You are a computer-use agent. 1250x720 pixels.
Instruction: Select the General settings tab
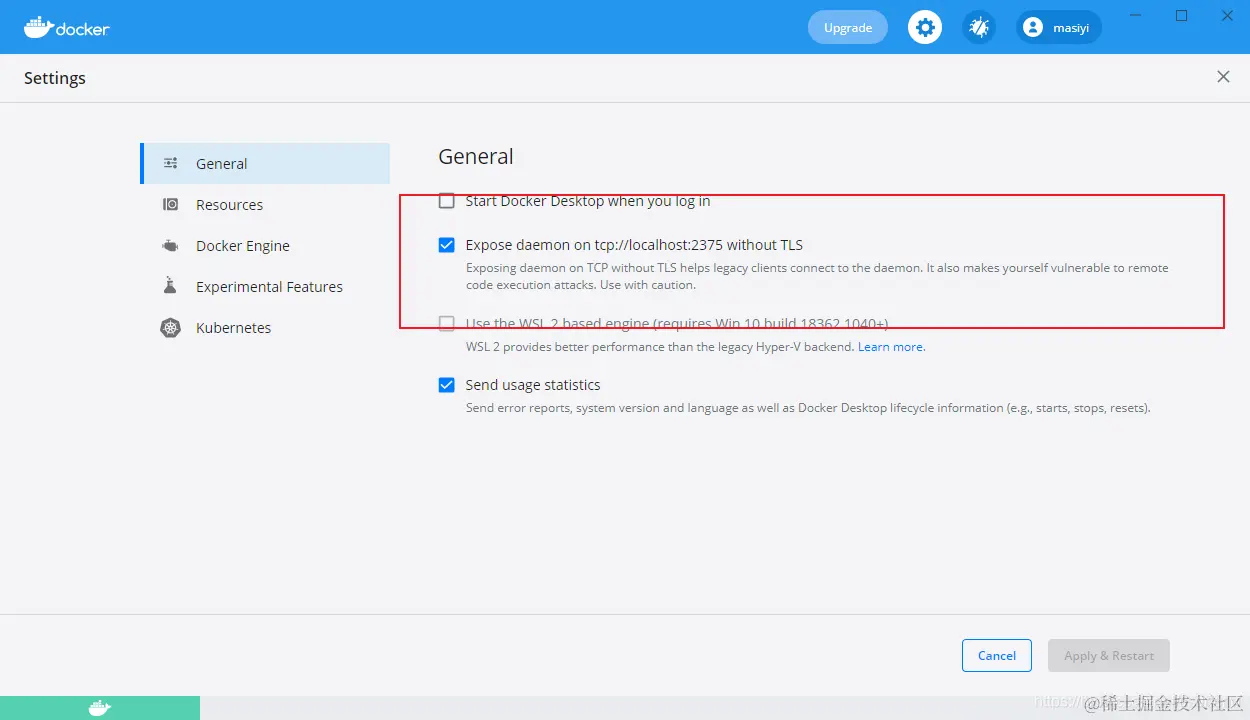[x=265, y=164]
